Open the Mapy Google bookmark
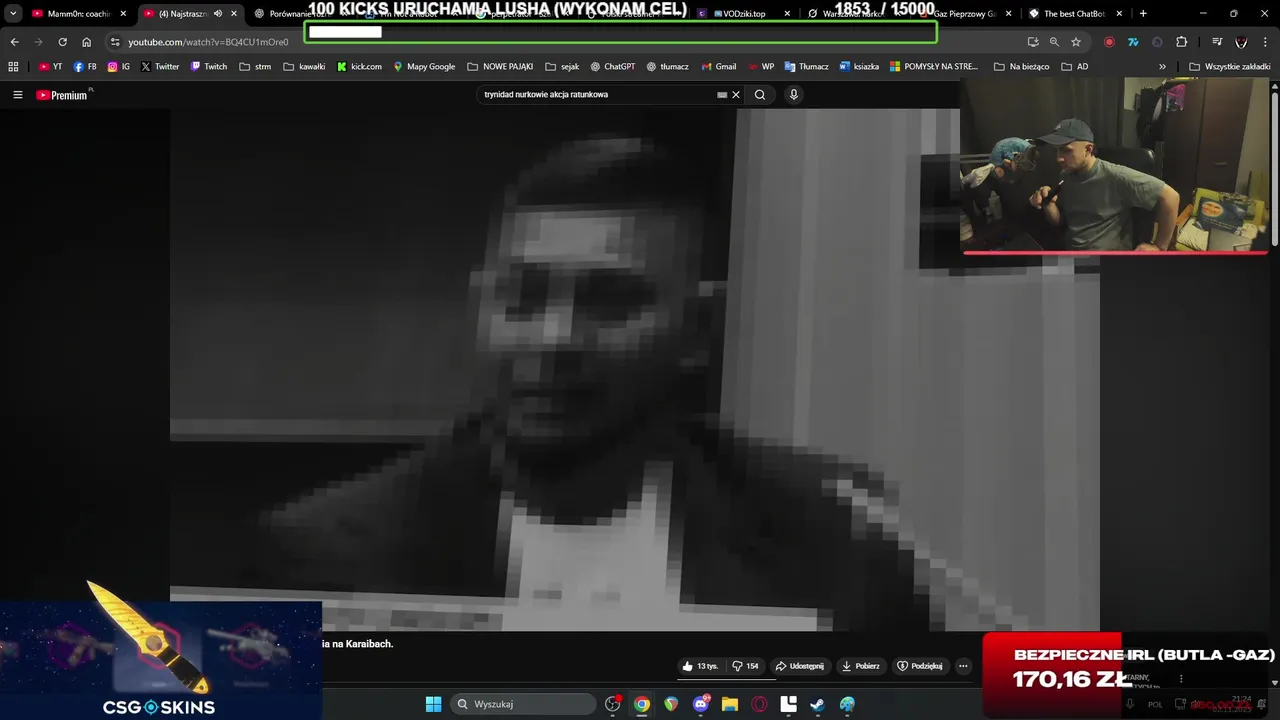 point(424,67)
